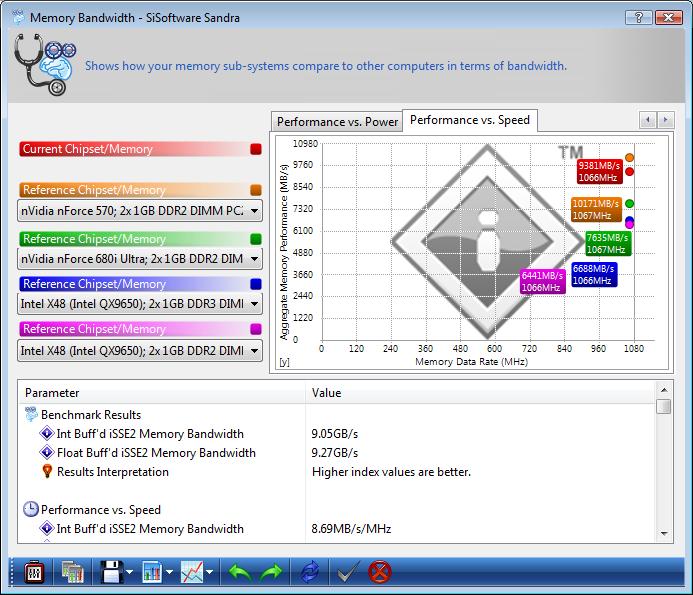693x595 pixels.
Task: Expand the bar chart icon's dropdown arrow
Action: point(170,572)
